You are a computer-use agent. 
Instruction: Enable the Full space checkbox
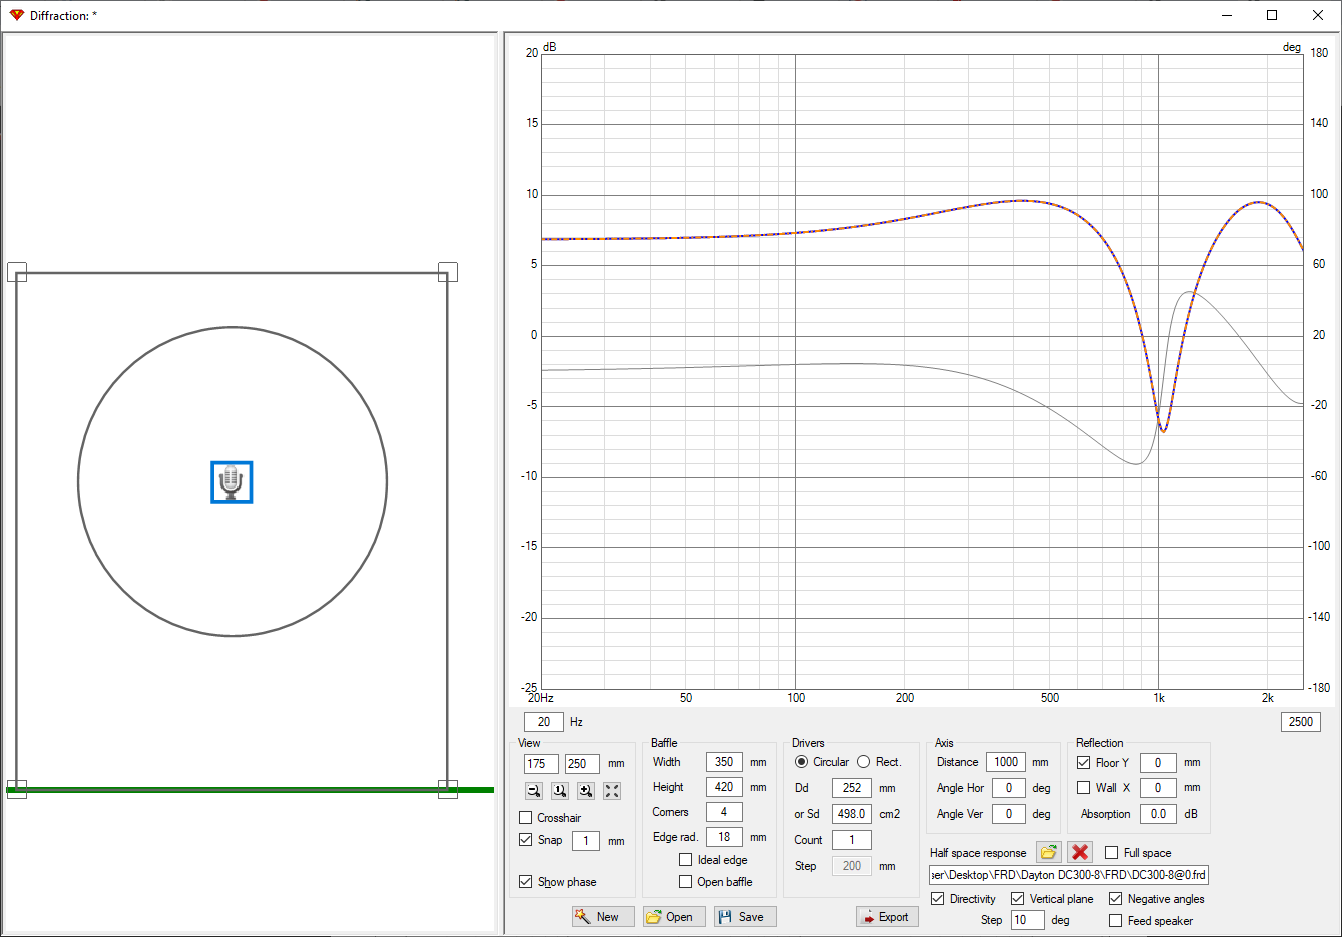click(x=1112, y=853)
